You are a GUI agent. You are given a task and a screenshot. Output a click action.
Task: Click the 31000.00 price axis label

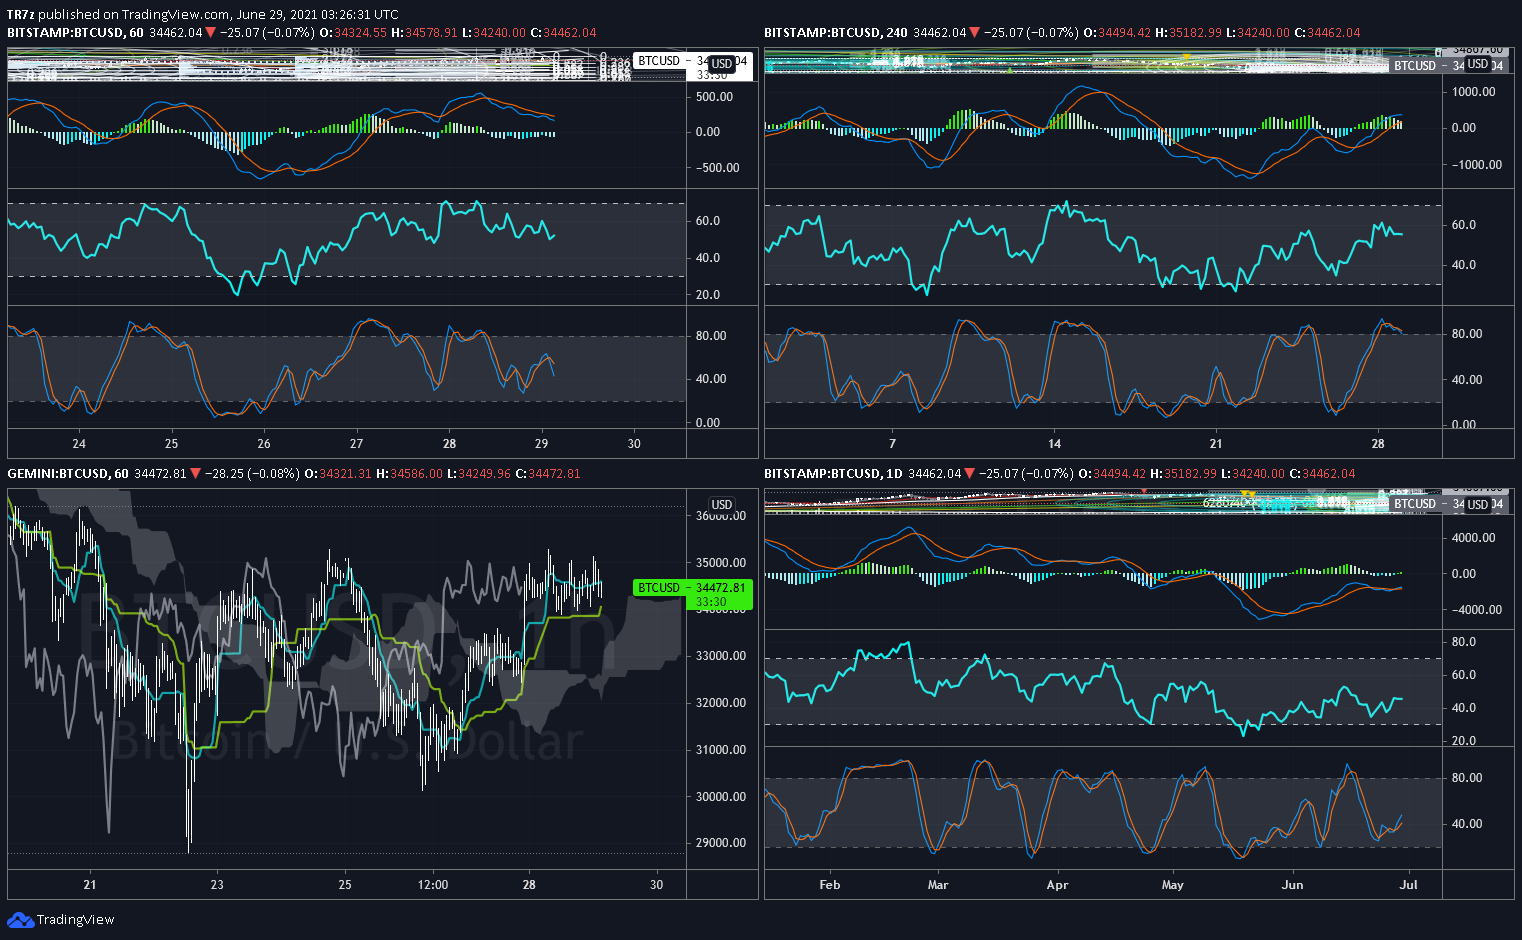click(x=721, y=750)
